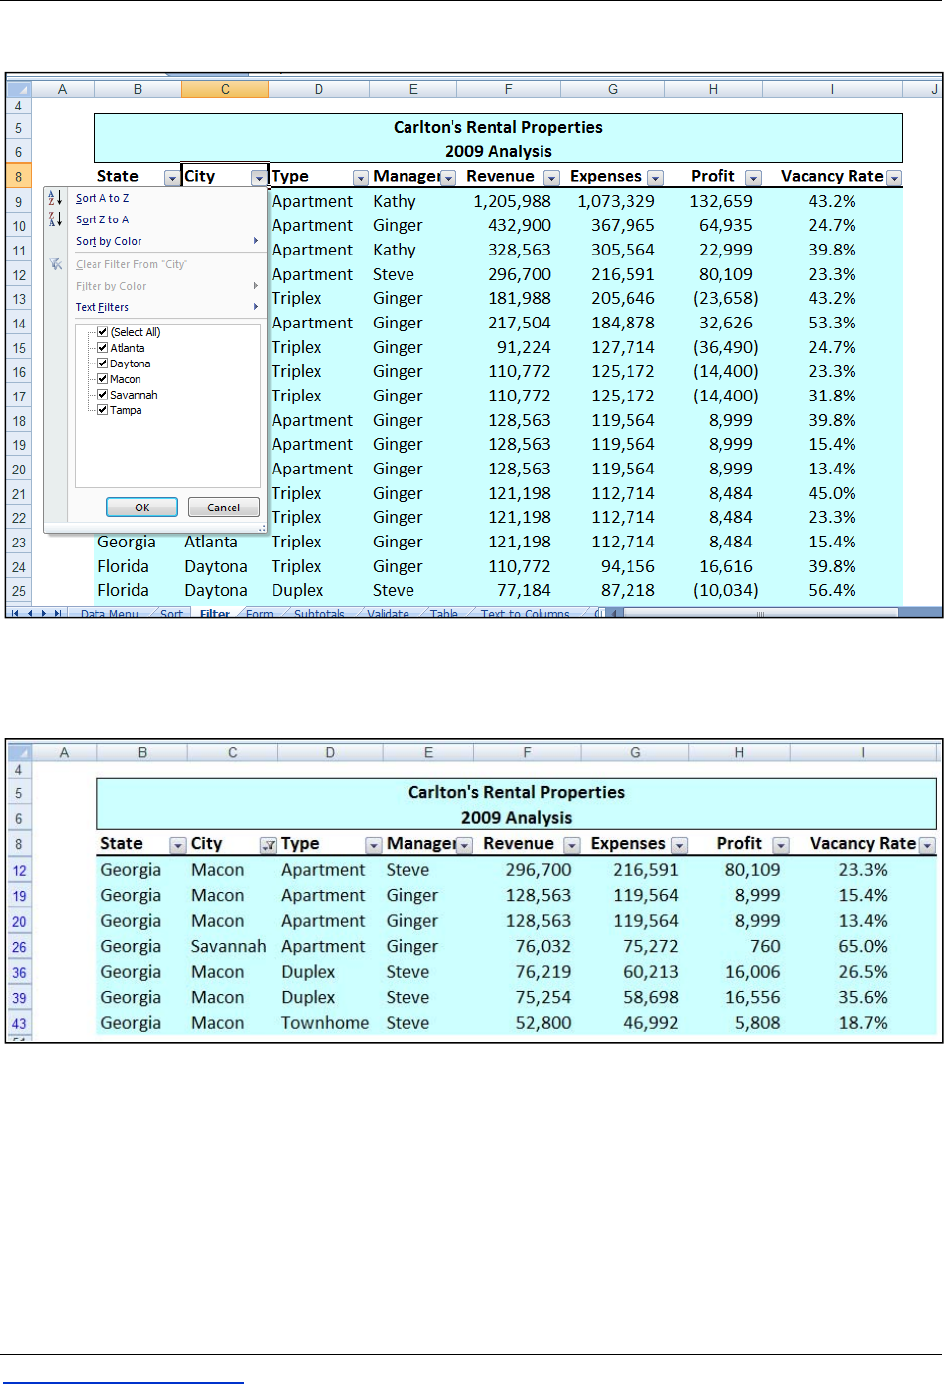Open Manager filter dropdown in upper sheet
The width and height of the screenshot is (944, 1384).
[448, 178]
